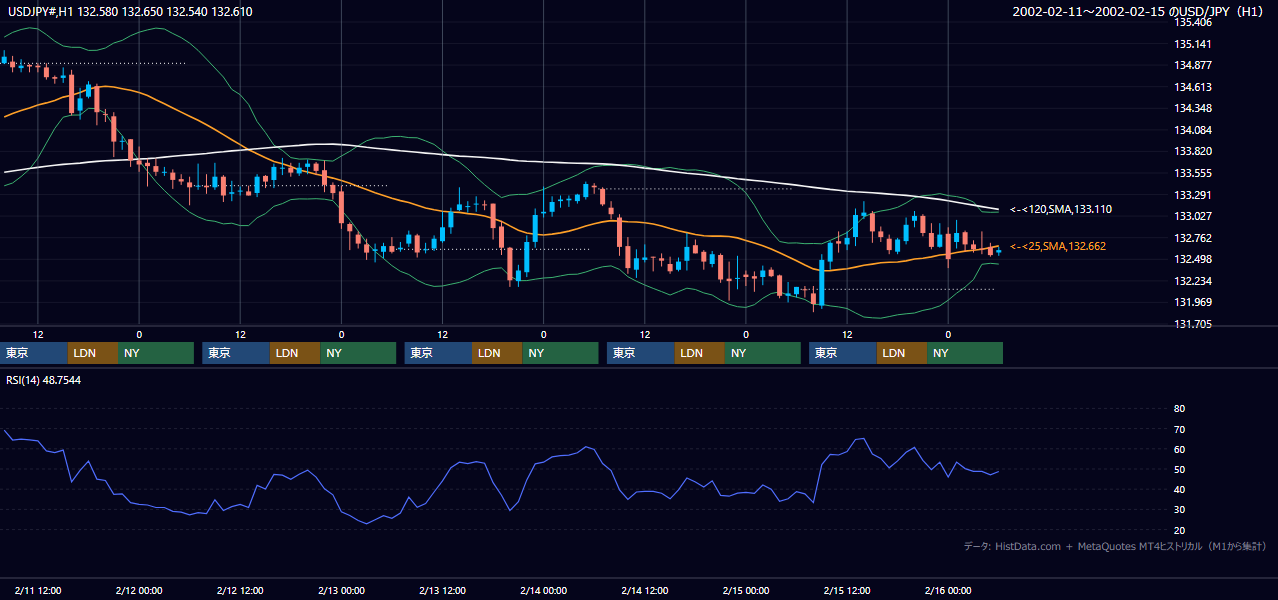Click the 2/11 12:00 time label

tap(38, 591)
